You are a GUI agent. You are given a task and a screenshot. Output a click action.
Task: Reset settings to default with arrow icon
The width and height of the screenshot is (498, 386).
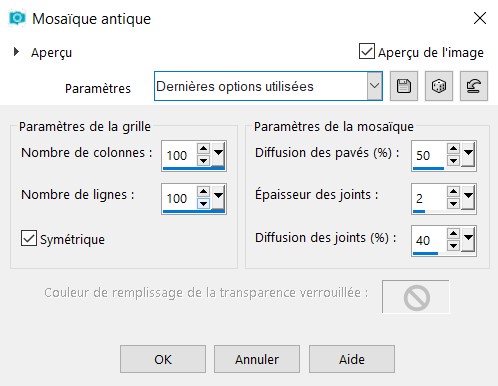click(x=474, y=86)
